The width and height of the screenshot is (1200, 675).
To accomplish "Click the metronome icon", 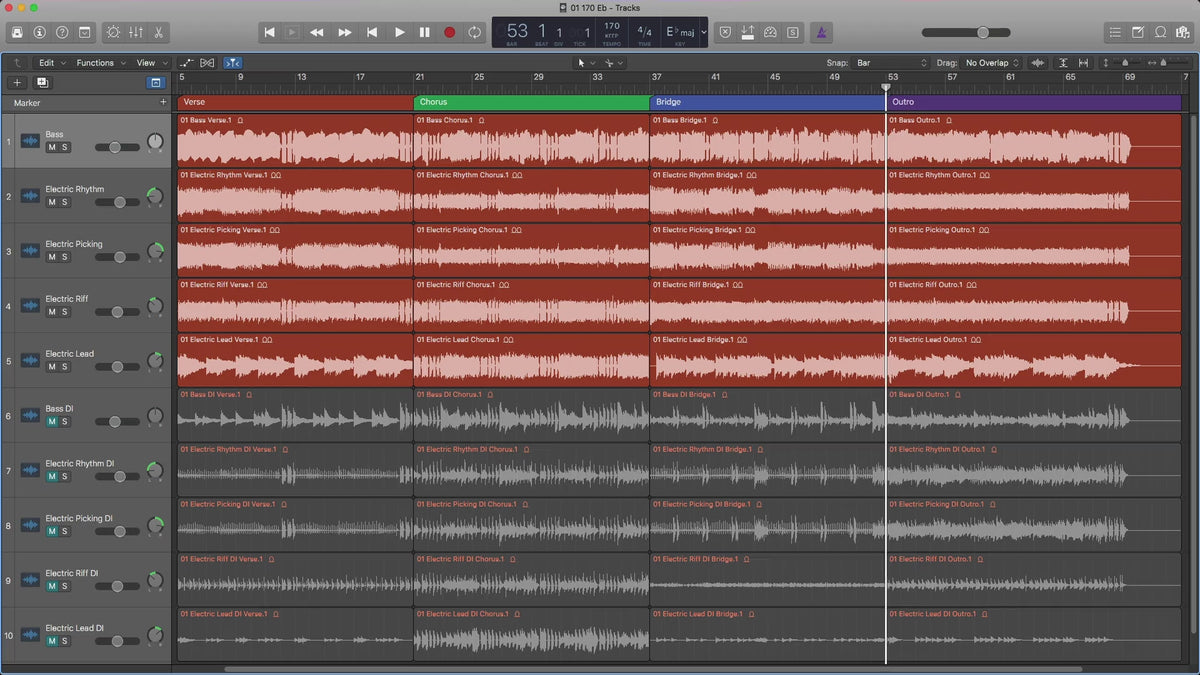I will pyautogui.click(x=820, y=32).
